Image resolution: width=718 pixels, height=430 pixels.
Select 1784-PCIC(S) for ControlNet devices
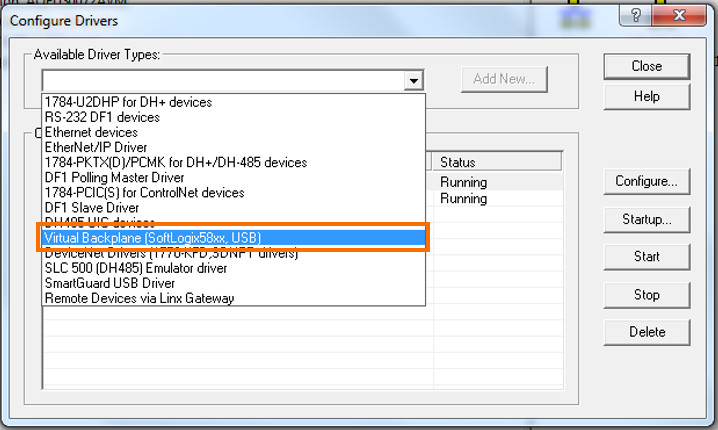coord(234,193)
